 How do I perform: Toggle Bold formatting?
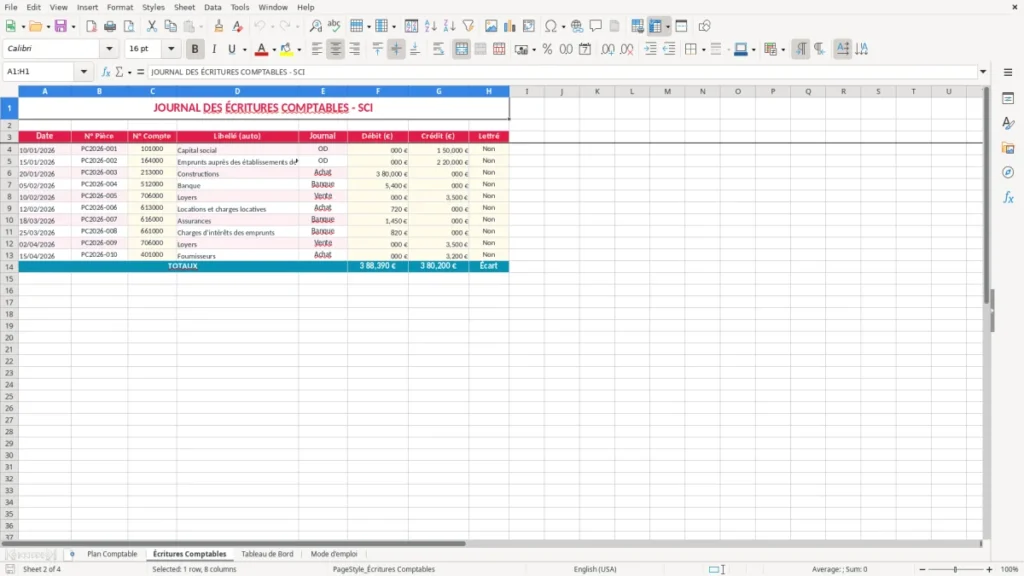coord(195,49)
